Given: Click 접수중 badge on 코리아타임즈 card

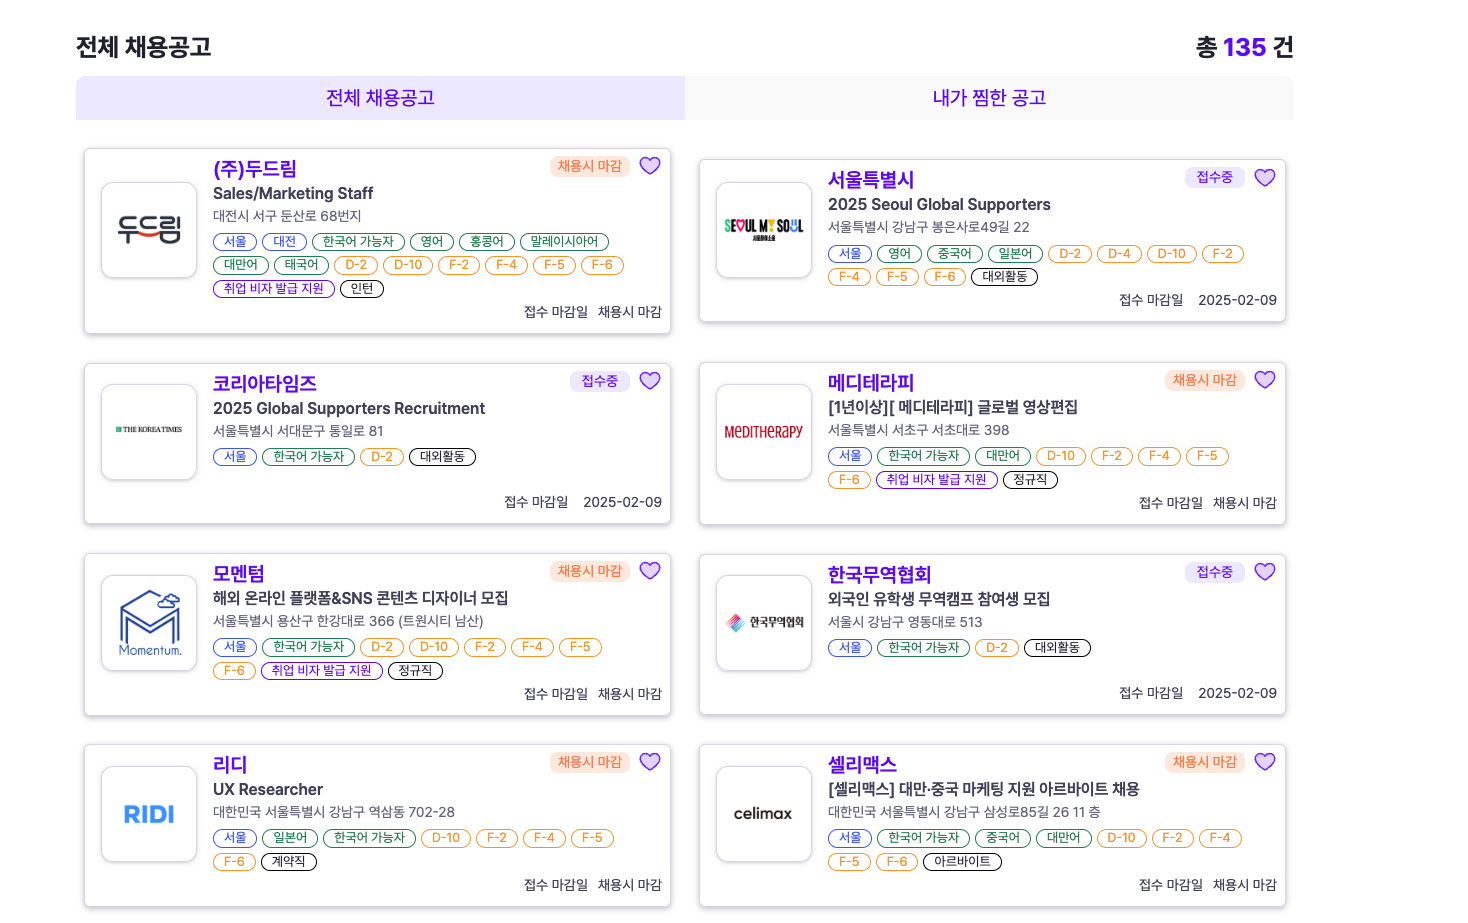Looking at the screenshot, I should pyautogui.click(x=600, y=381).
